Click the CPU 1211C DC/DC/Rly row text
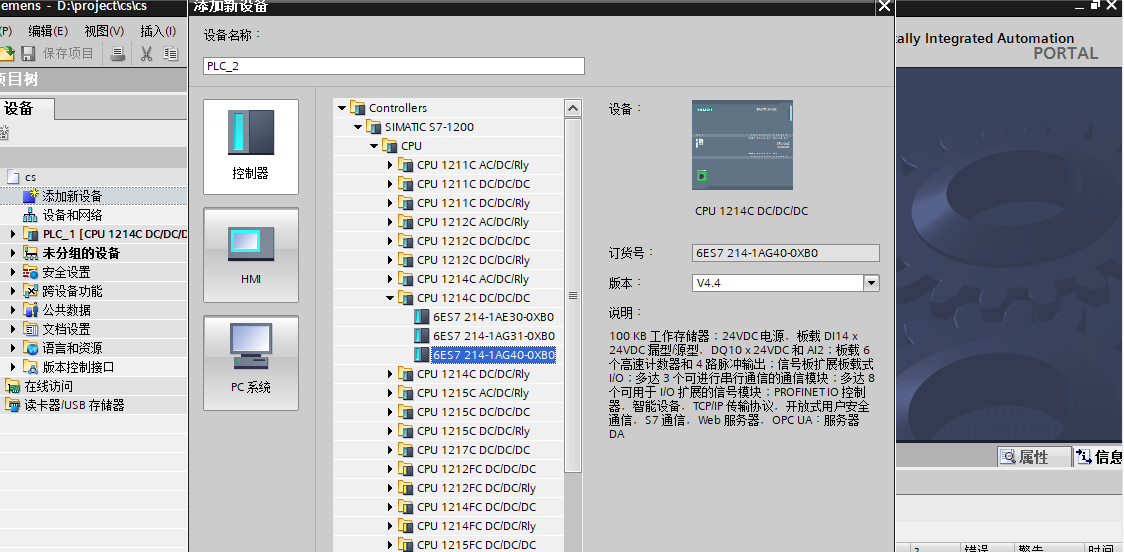 [x=473, y=203]
